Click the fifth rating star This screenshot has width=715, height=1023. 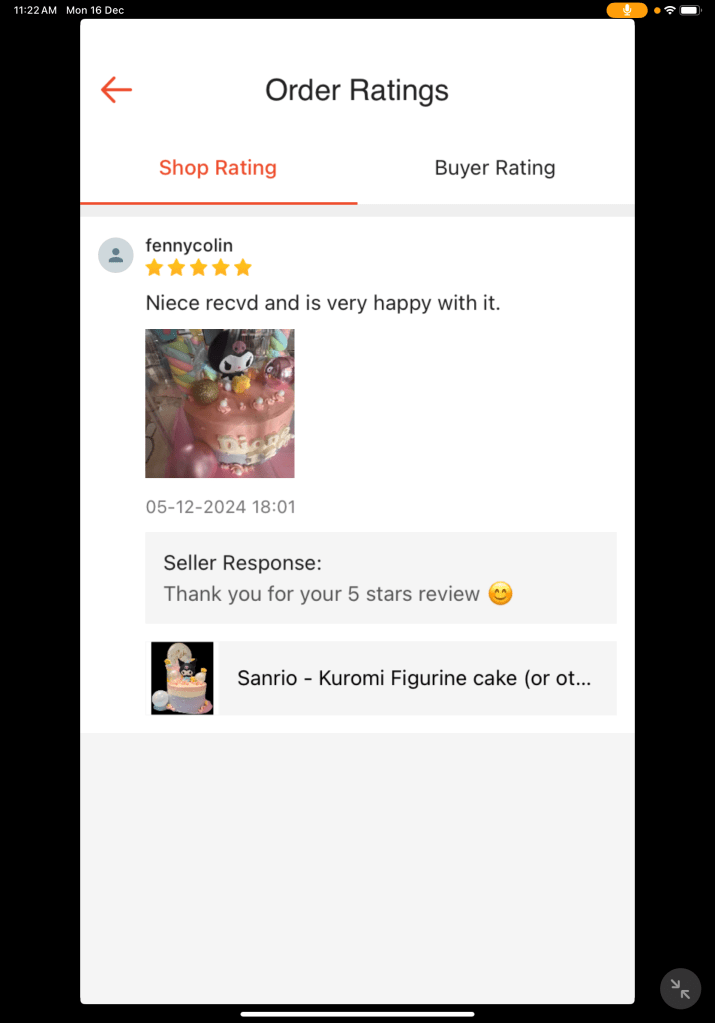[243, 267]
